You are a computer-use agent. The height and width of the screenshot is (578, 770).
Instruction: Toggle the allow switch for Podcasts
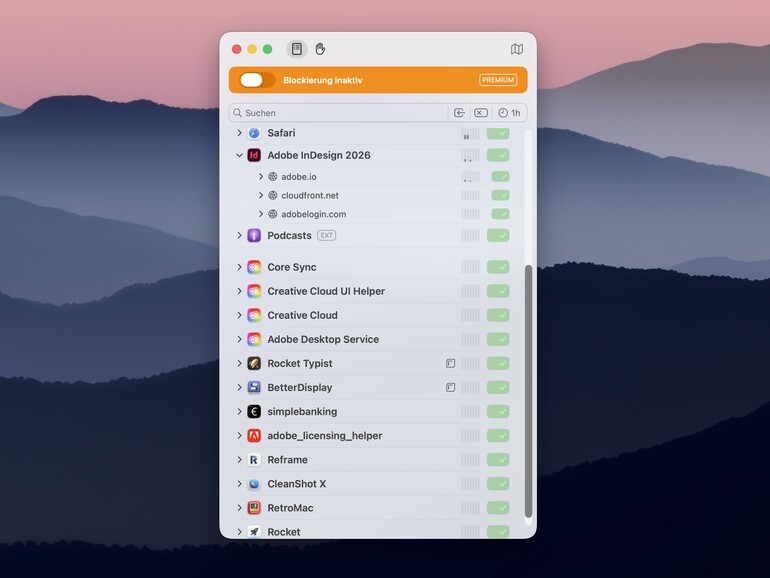tap(498, 236)
